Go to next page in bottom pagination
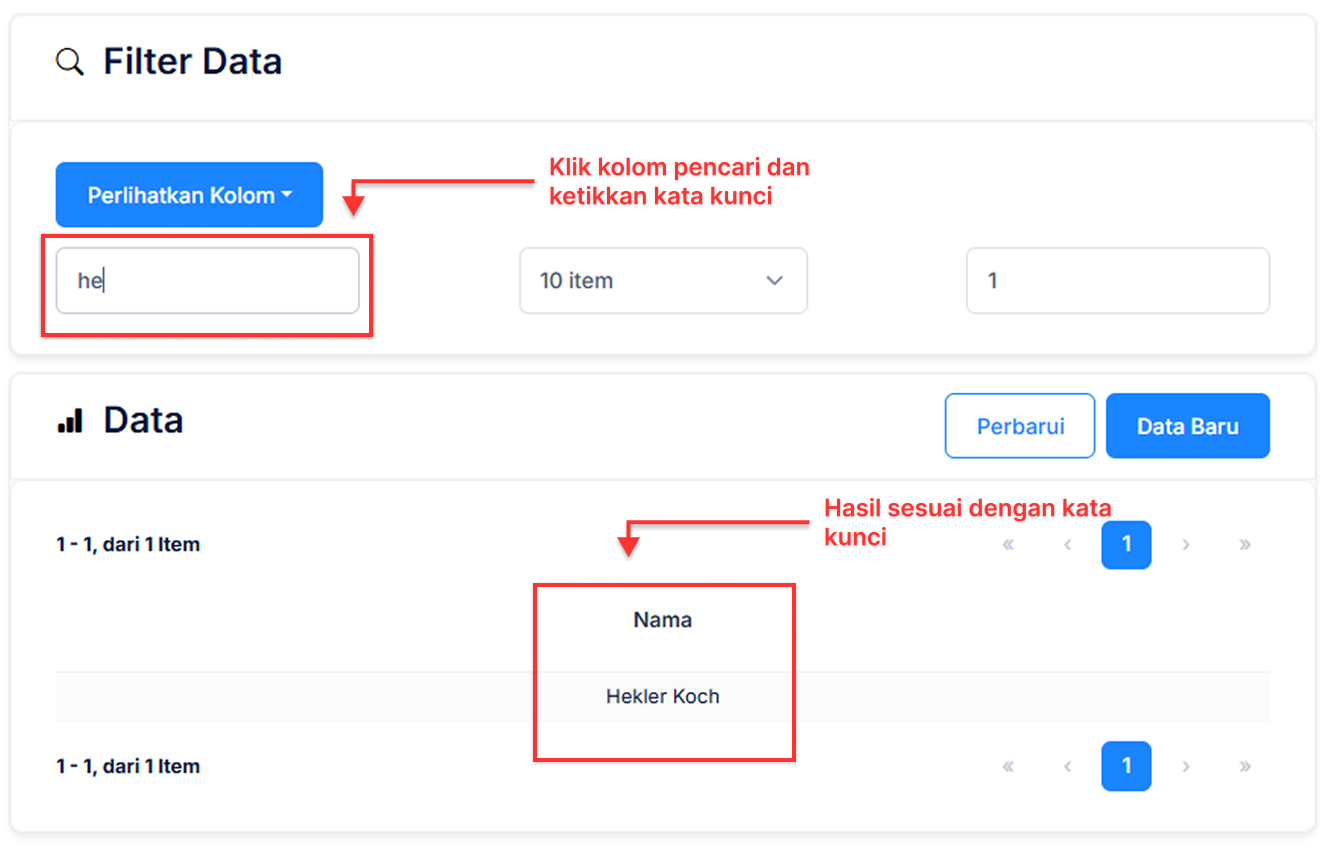This screenshot has height=852, width=1334. tap(1186, 767)
